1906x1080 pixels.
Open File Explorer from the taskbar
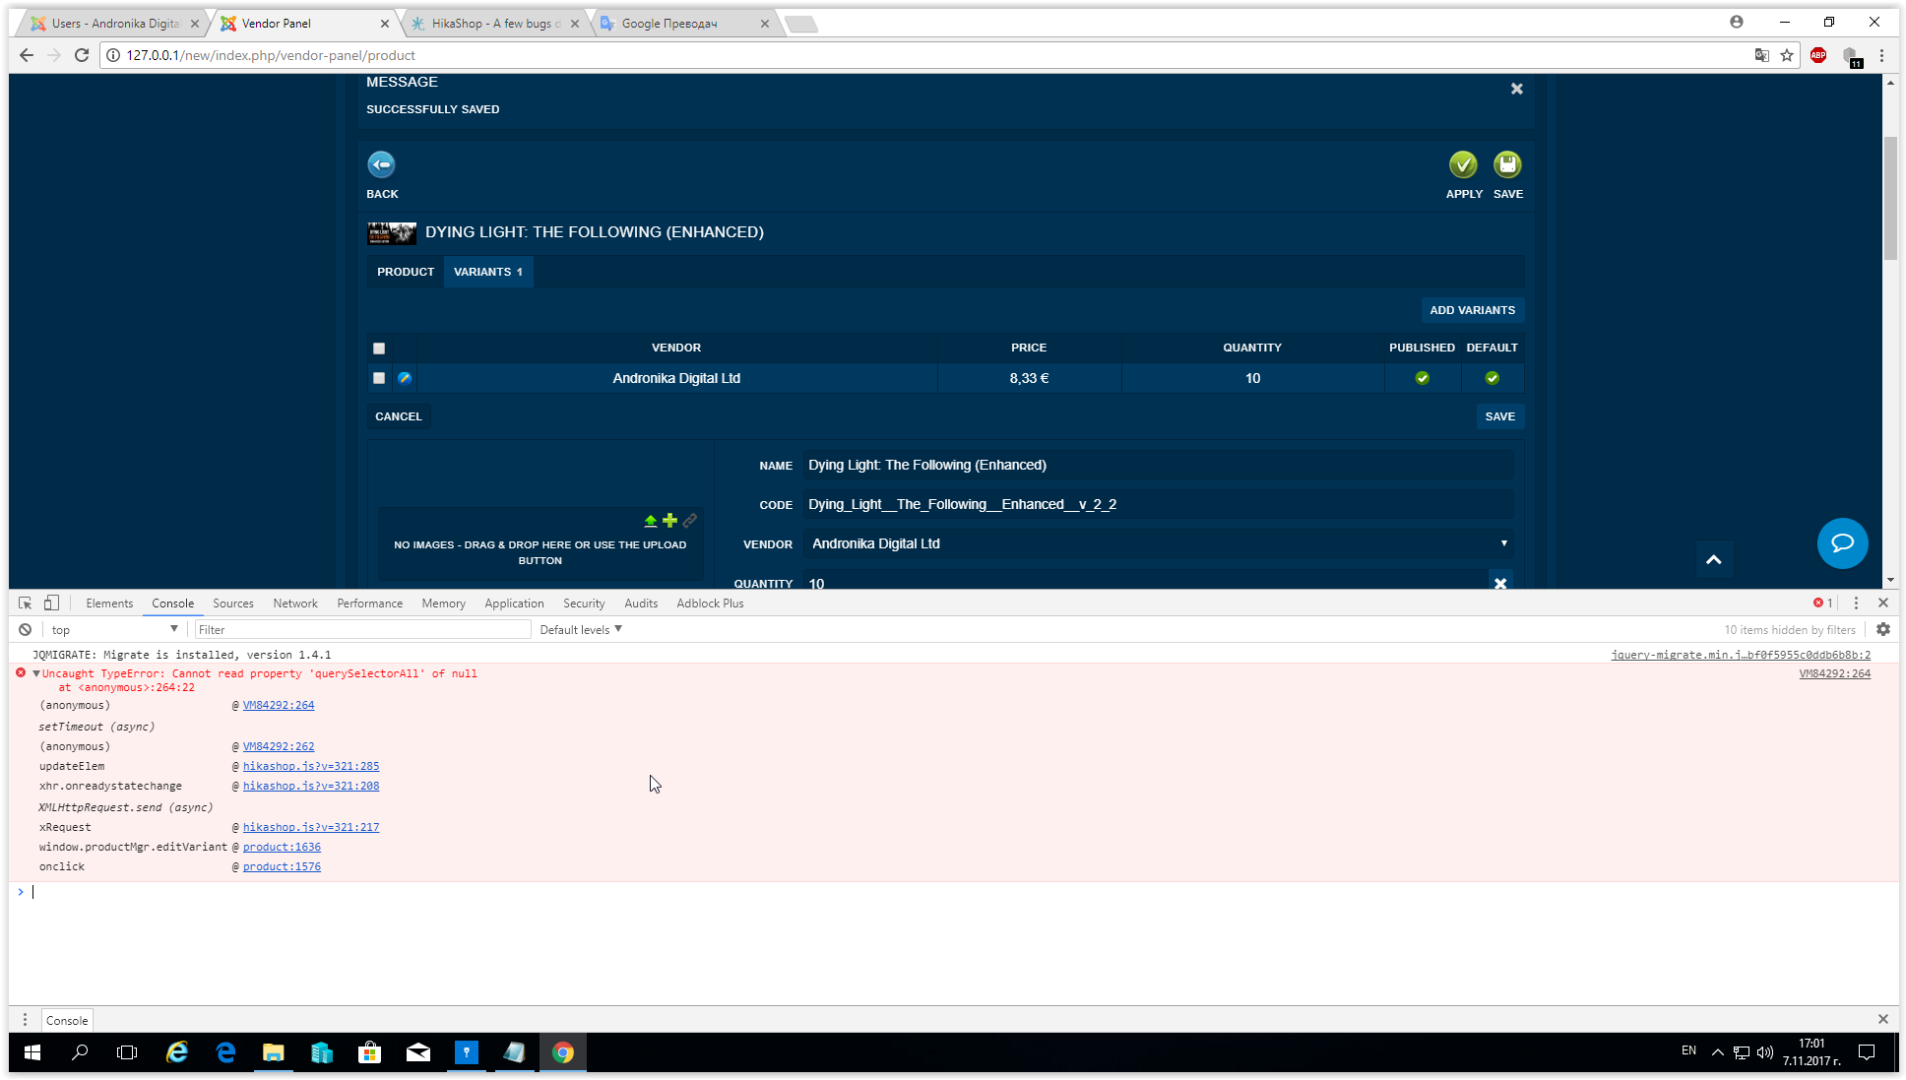pos(273,1052)
